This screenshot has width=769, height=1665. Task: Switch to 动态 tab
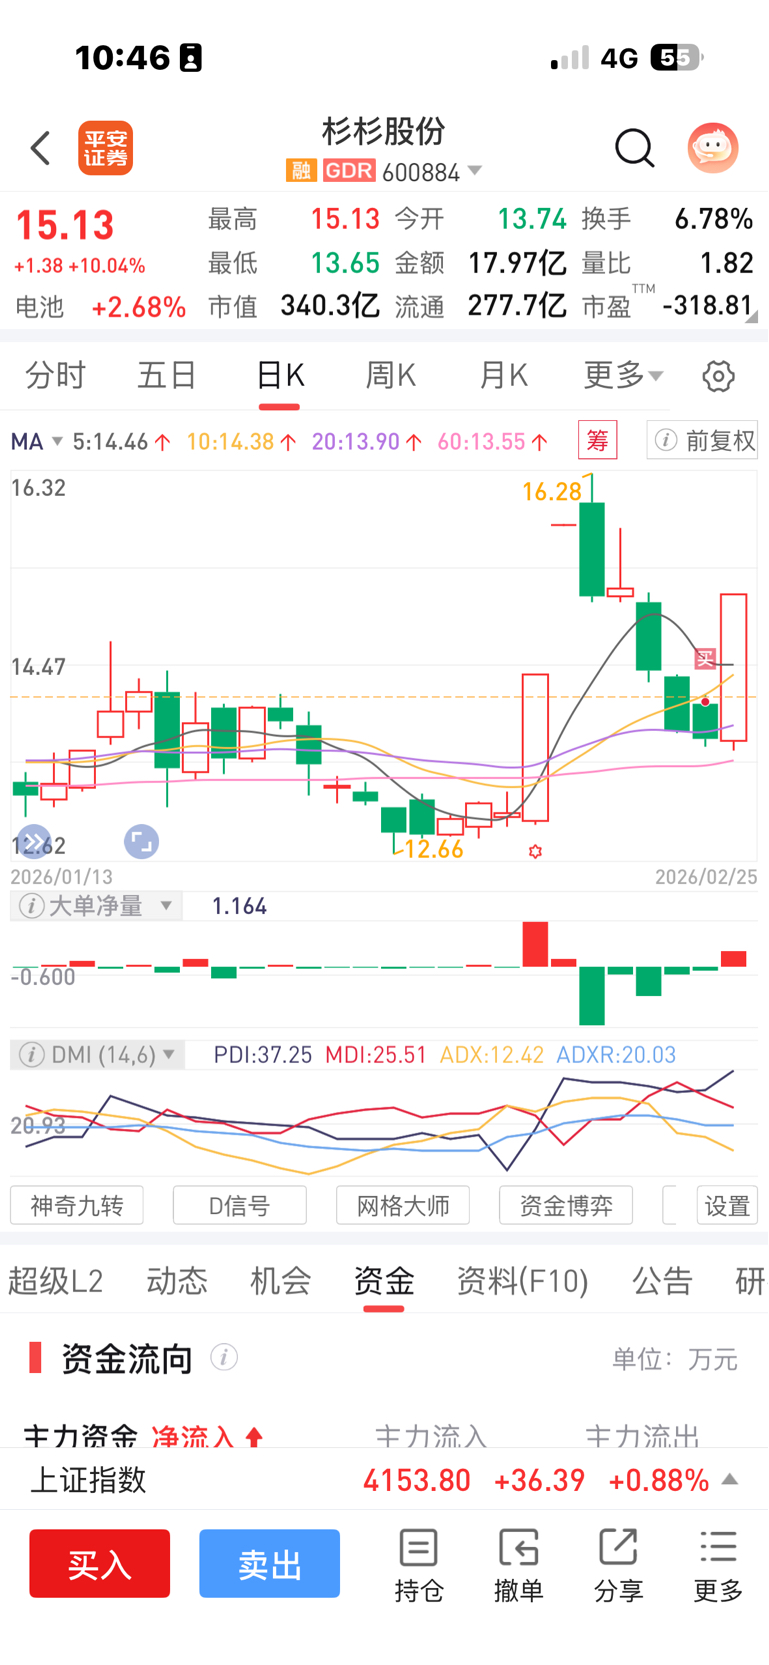(x=177, y=1281)
